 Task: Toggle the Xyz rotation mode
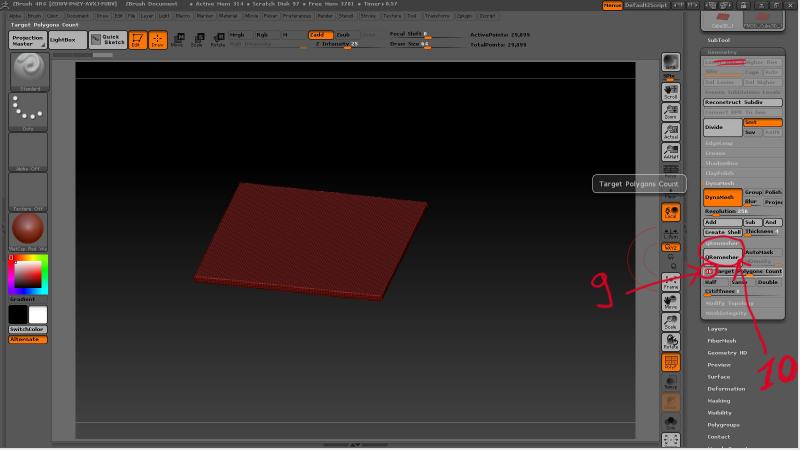[x=671, y=247]
